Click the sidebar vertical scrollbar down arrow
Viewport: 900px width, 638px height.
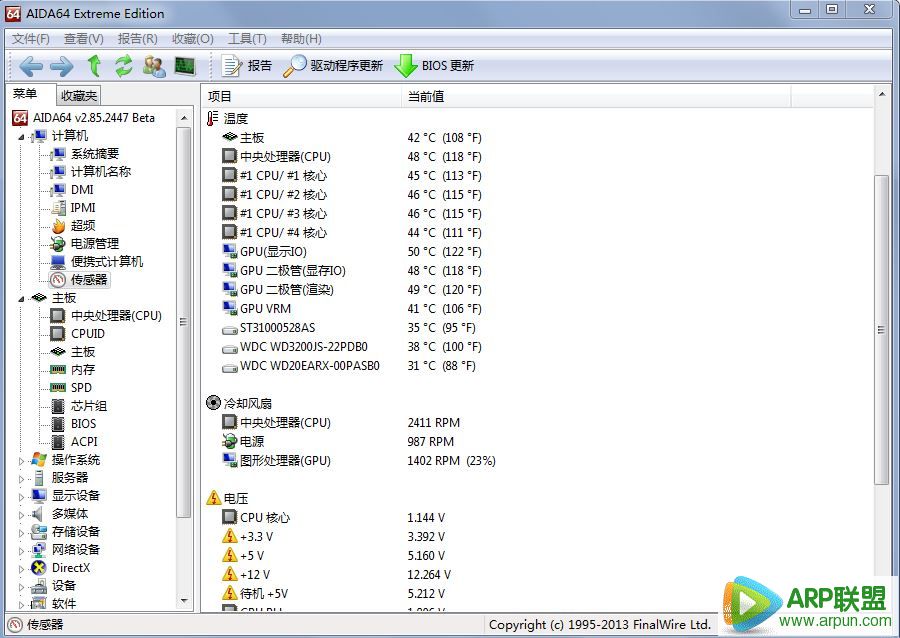tap(183, 601)
